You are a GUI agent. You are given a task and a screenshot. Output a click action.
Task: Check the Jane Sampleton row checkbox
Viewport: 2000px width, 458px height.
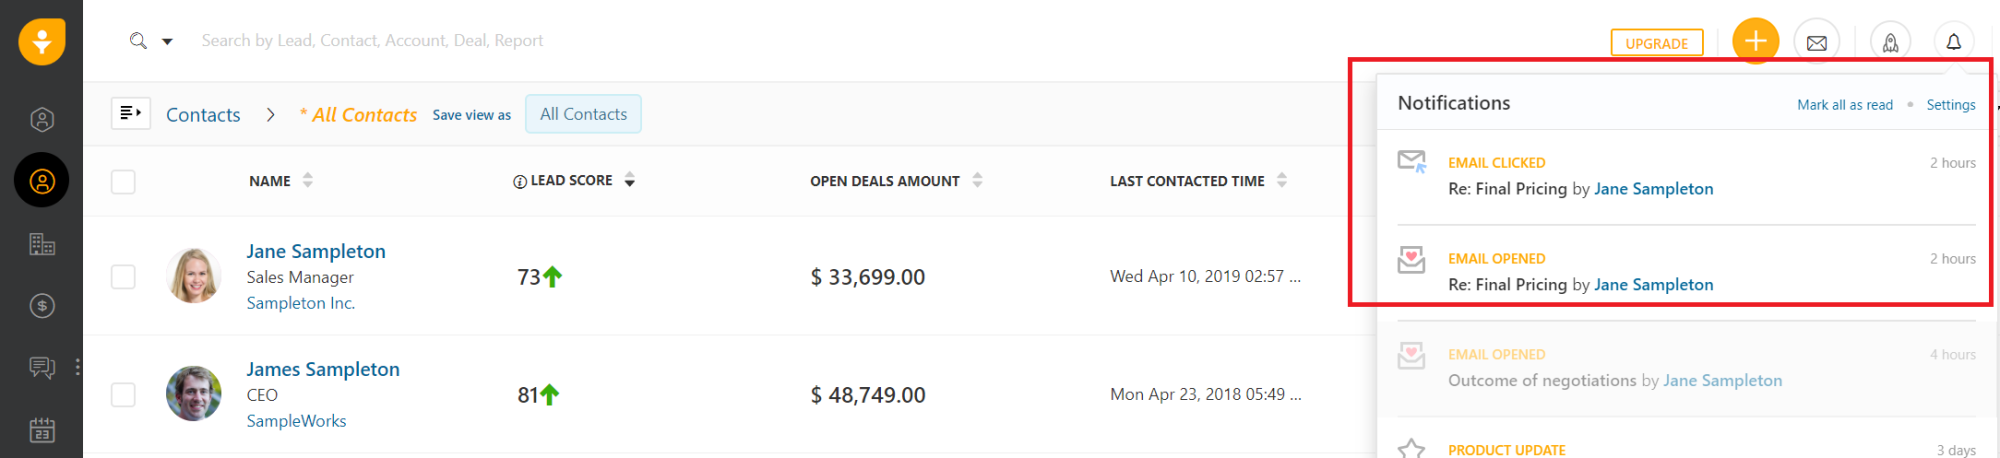(x=123, y=277)
